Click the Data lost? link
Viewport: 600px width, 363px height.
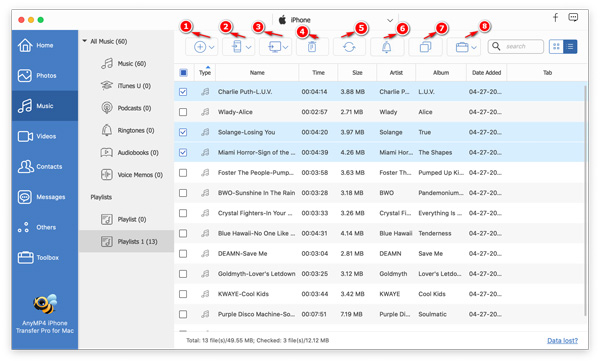point(562,340)
